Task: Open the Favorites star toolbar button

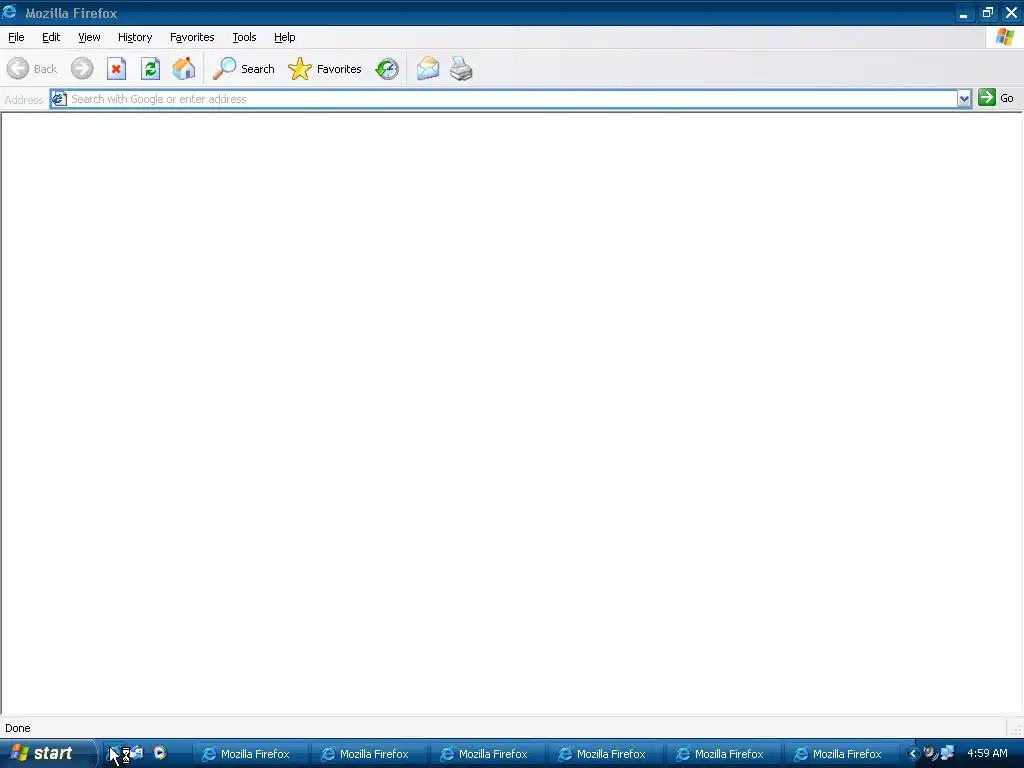Action: click(325, 69)
